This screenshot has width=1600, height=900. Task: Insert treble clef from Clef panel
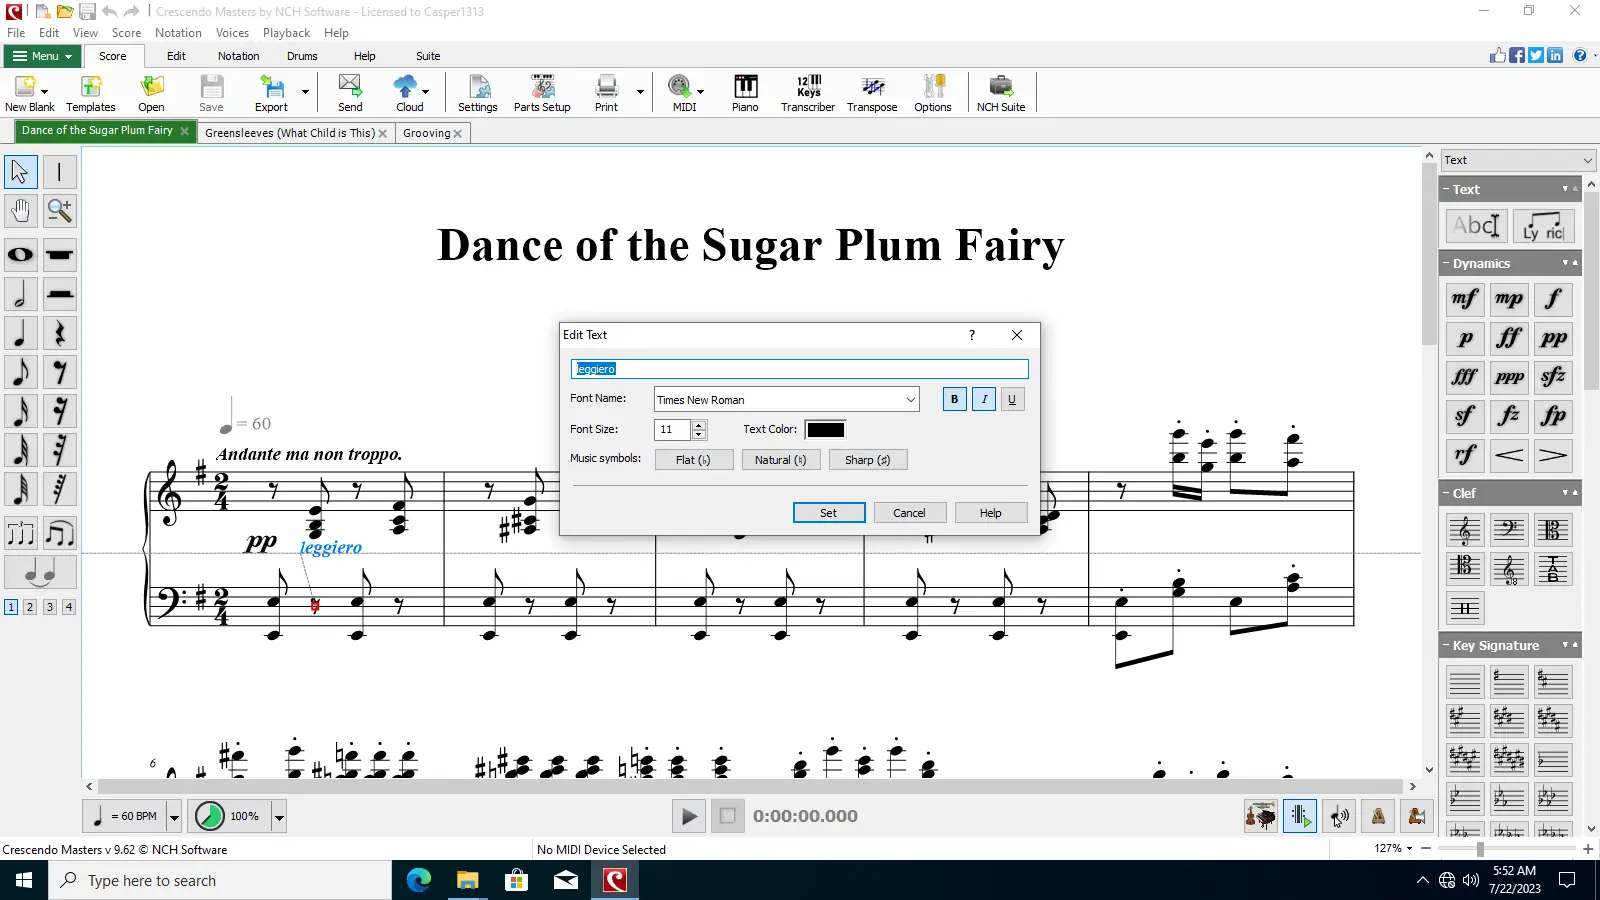click(x=1465, y=530)
